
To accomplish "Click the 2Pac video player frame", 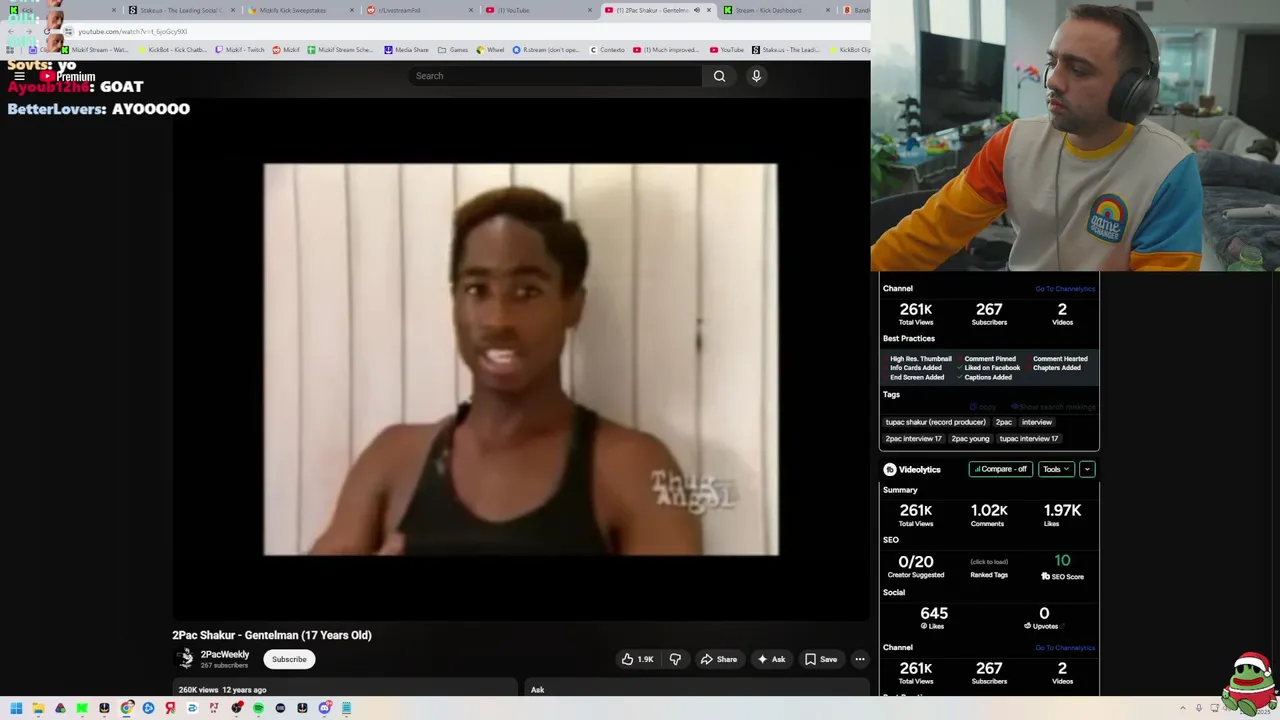I will 520,360.
